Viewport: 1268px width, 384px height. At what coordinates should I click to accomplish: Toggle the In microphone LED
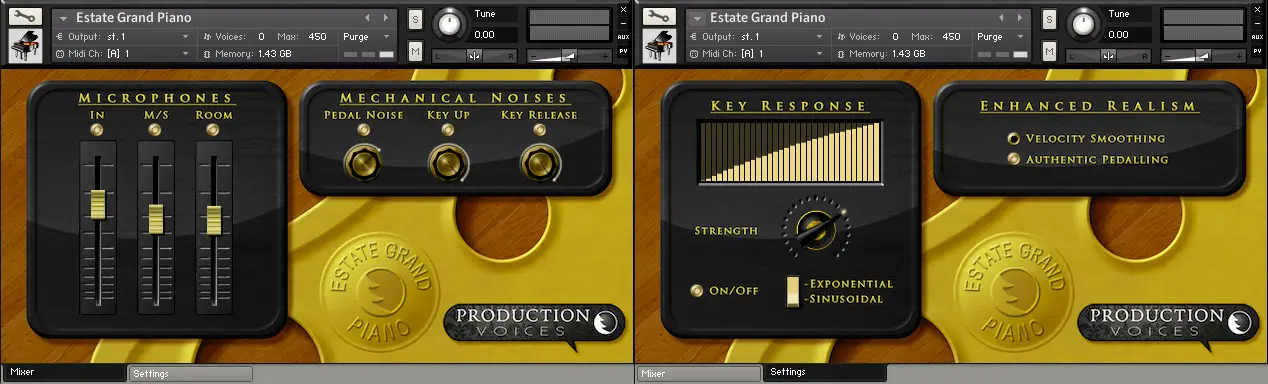coord(97,130)
